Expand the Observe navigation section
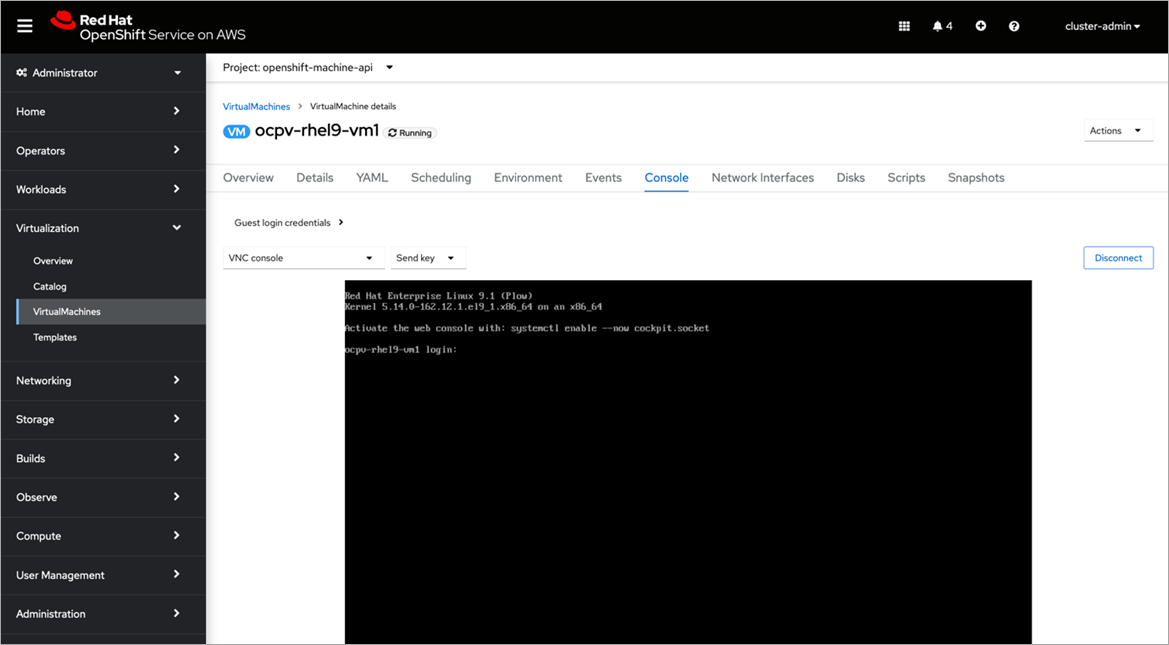Viewport: 1169px width, 645px height. (103, 497)
